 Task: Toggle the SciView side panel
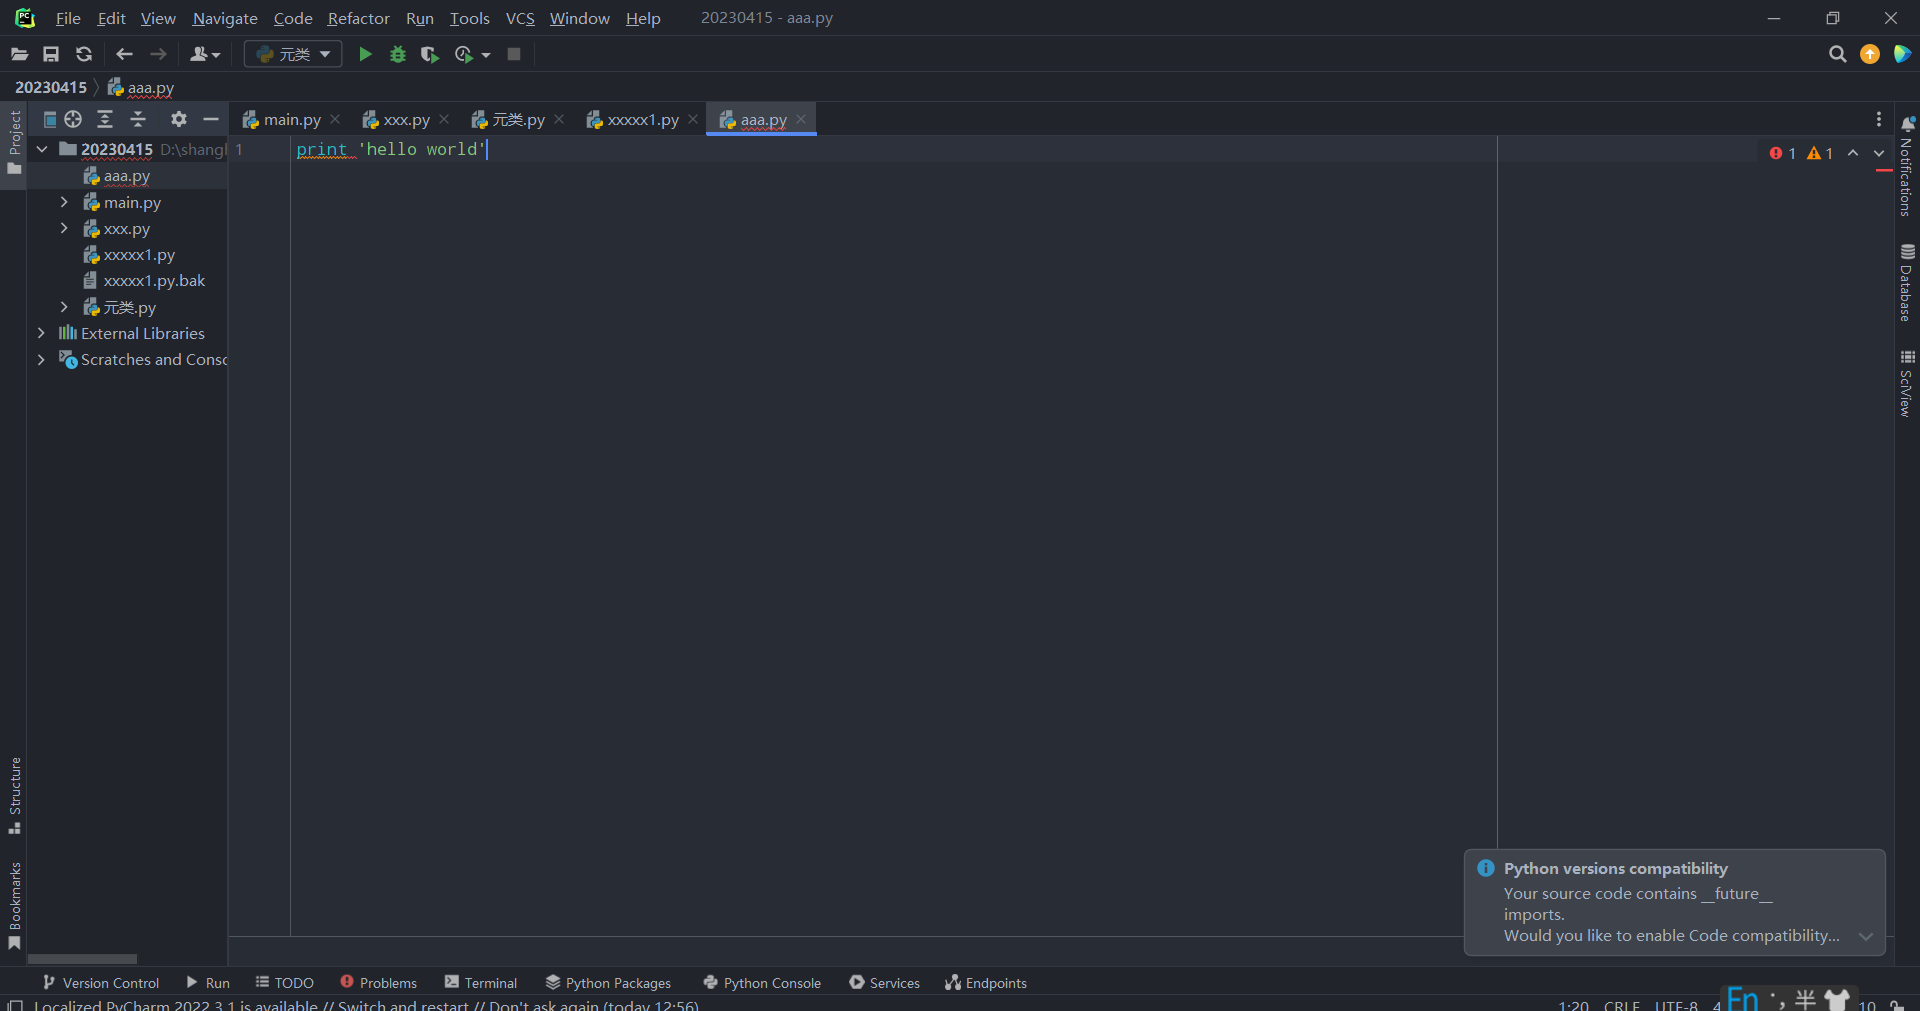1907,384
